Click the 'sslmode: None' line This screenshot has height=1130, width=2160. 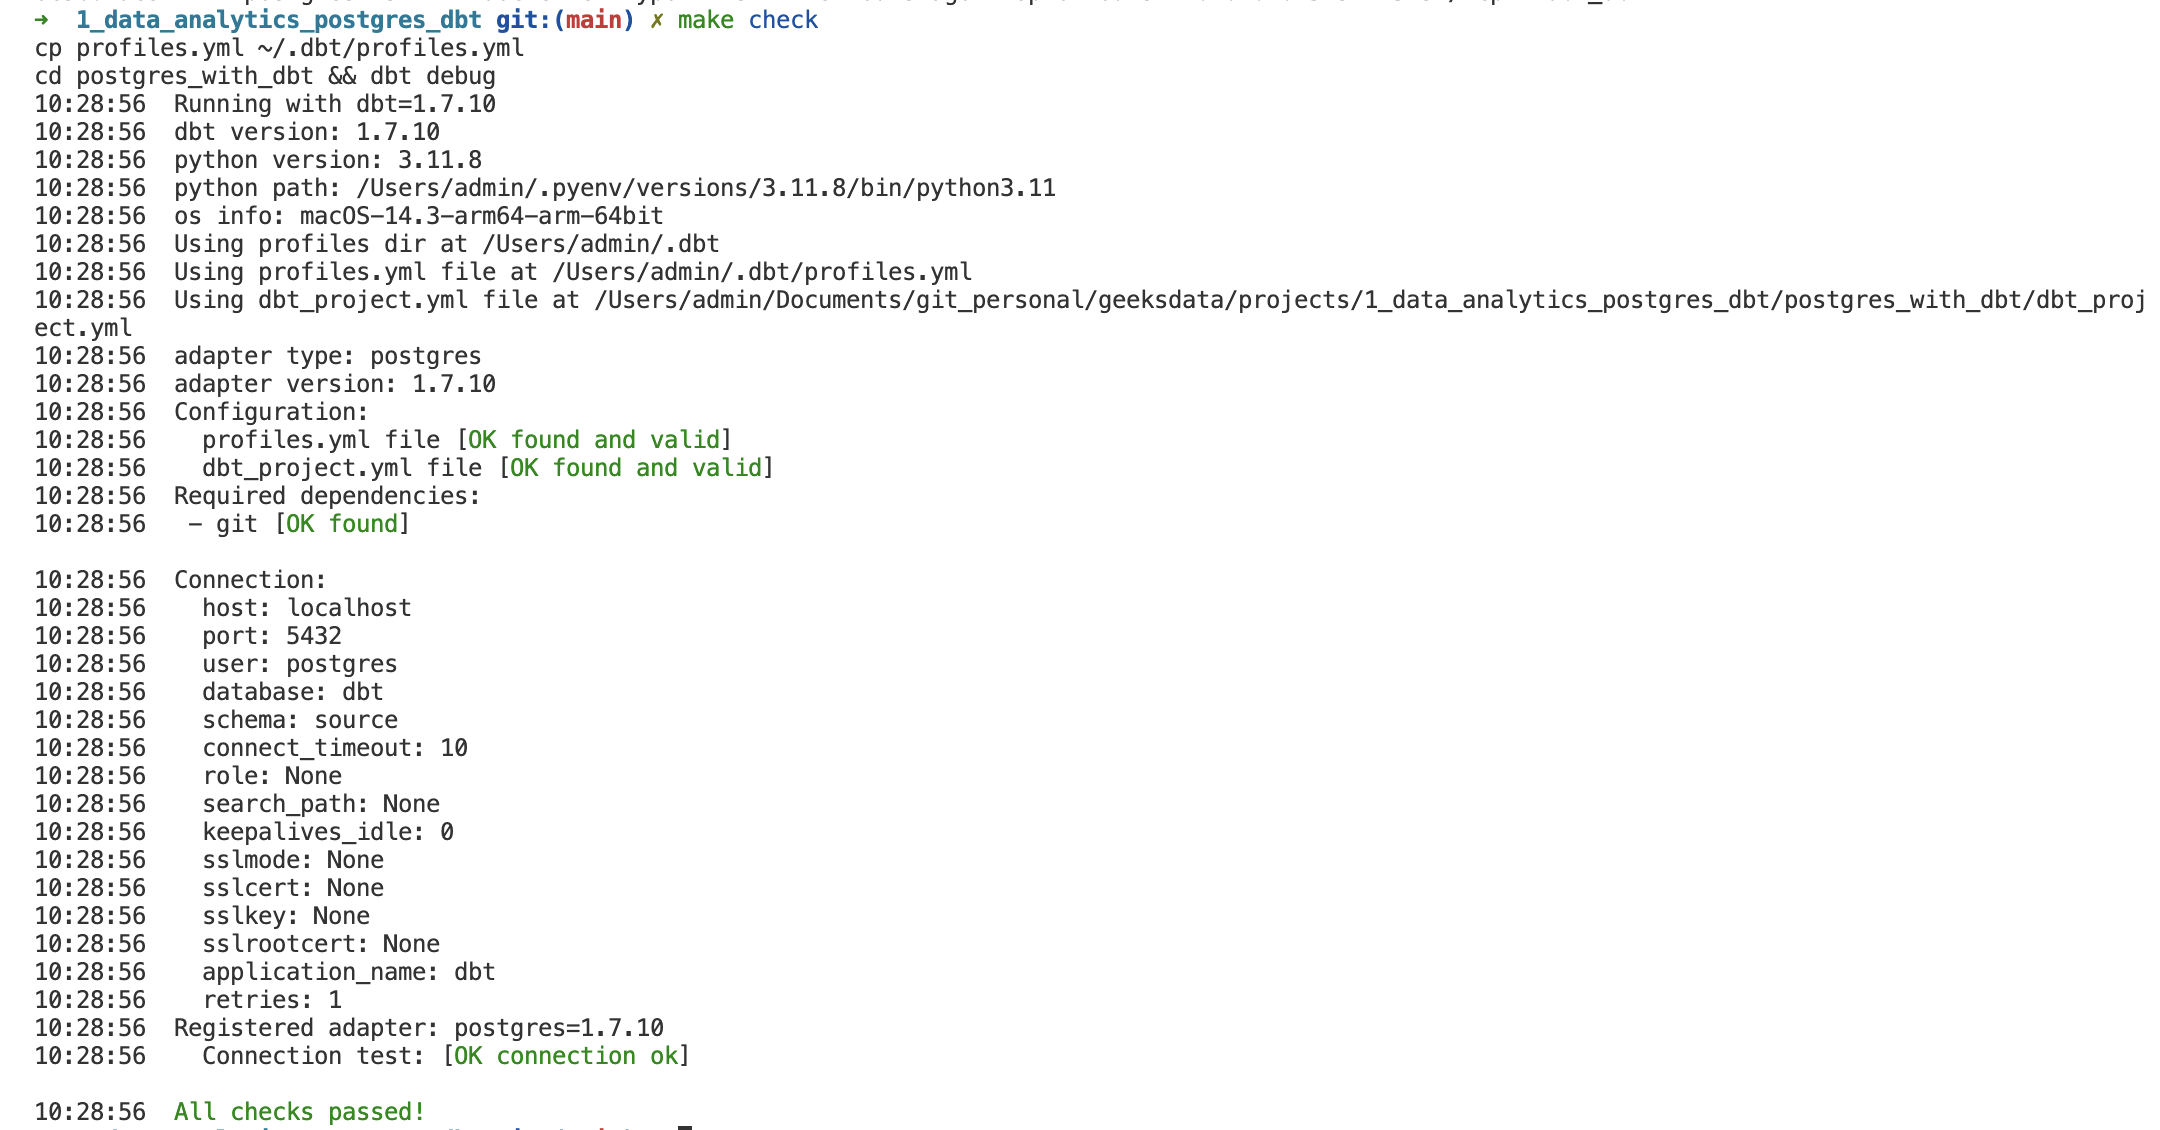[293, 860]
